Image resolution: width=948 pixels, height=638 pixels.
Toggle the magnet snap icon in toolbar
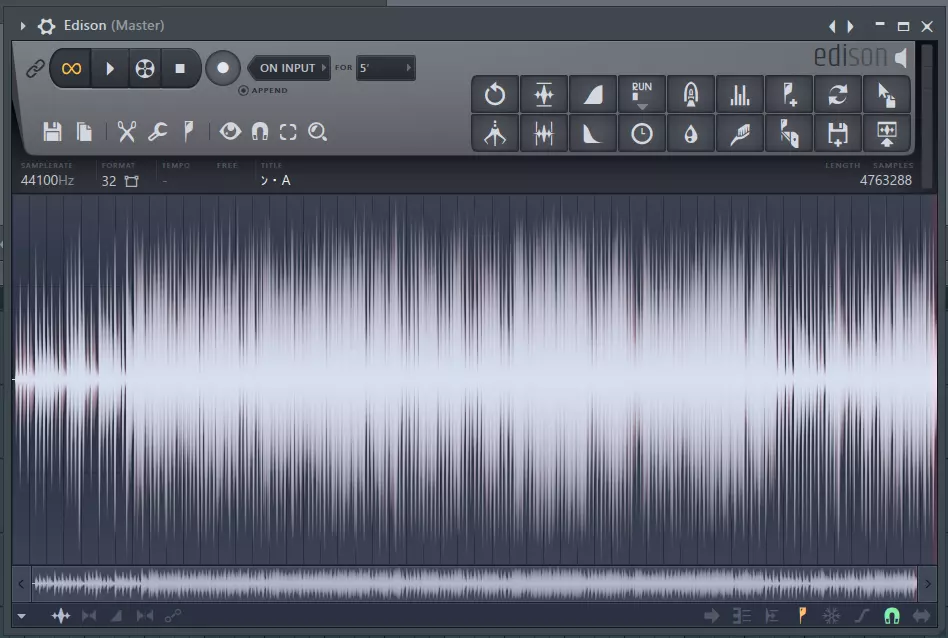coord(259,132)
